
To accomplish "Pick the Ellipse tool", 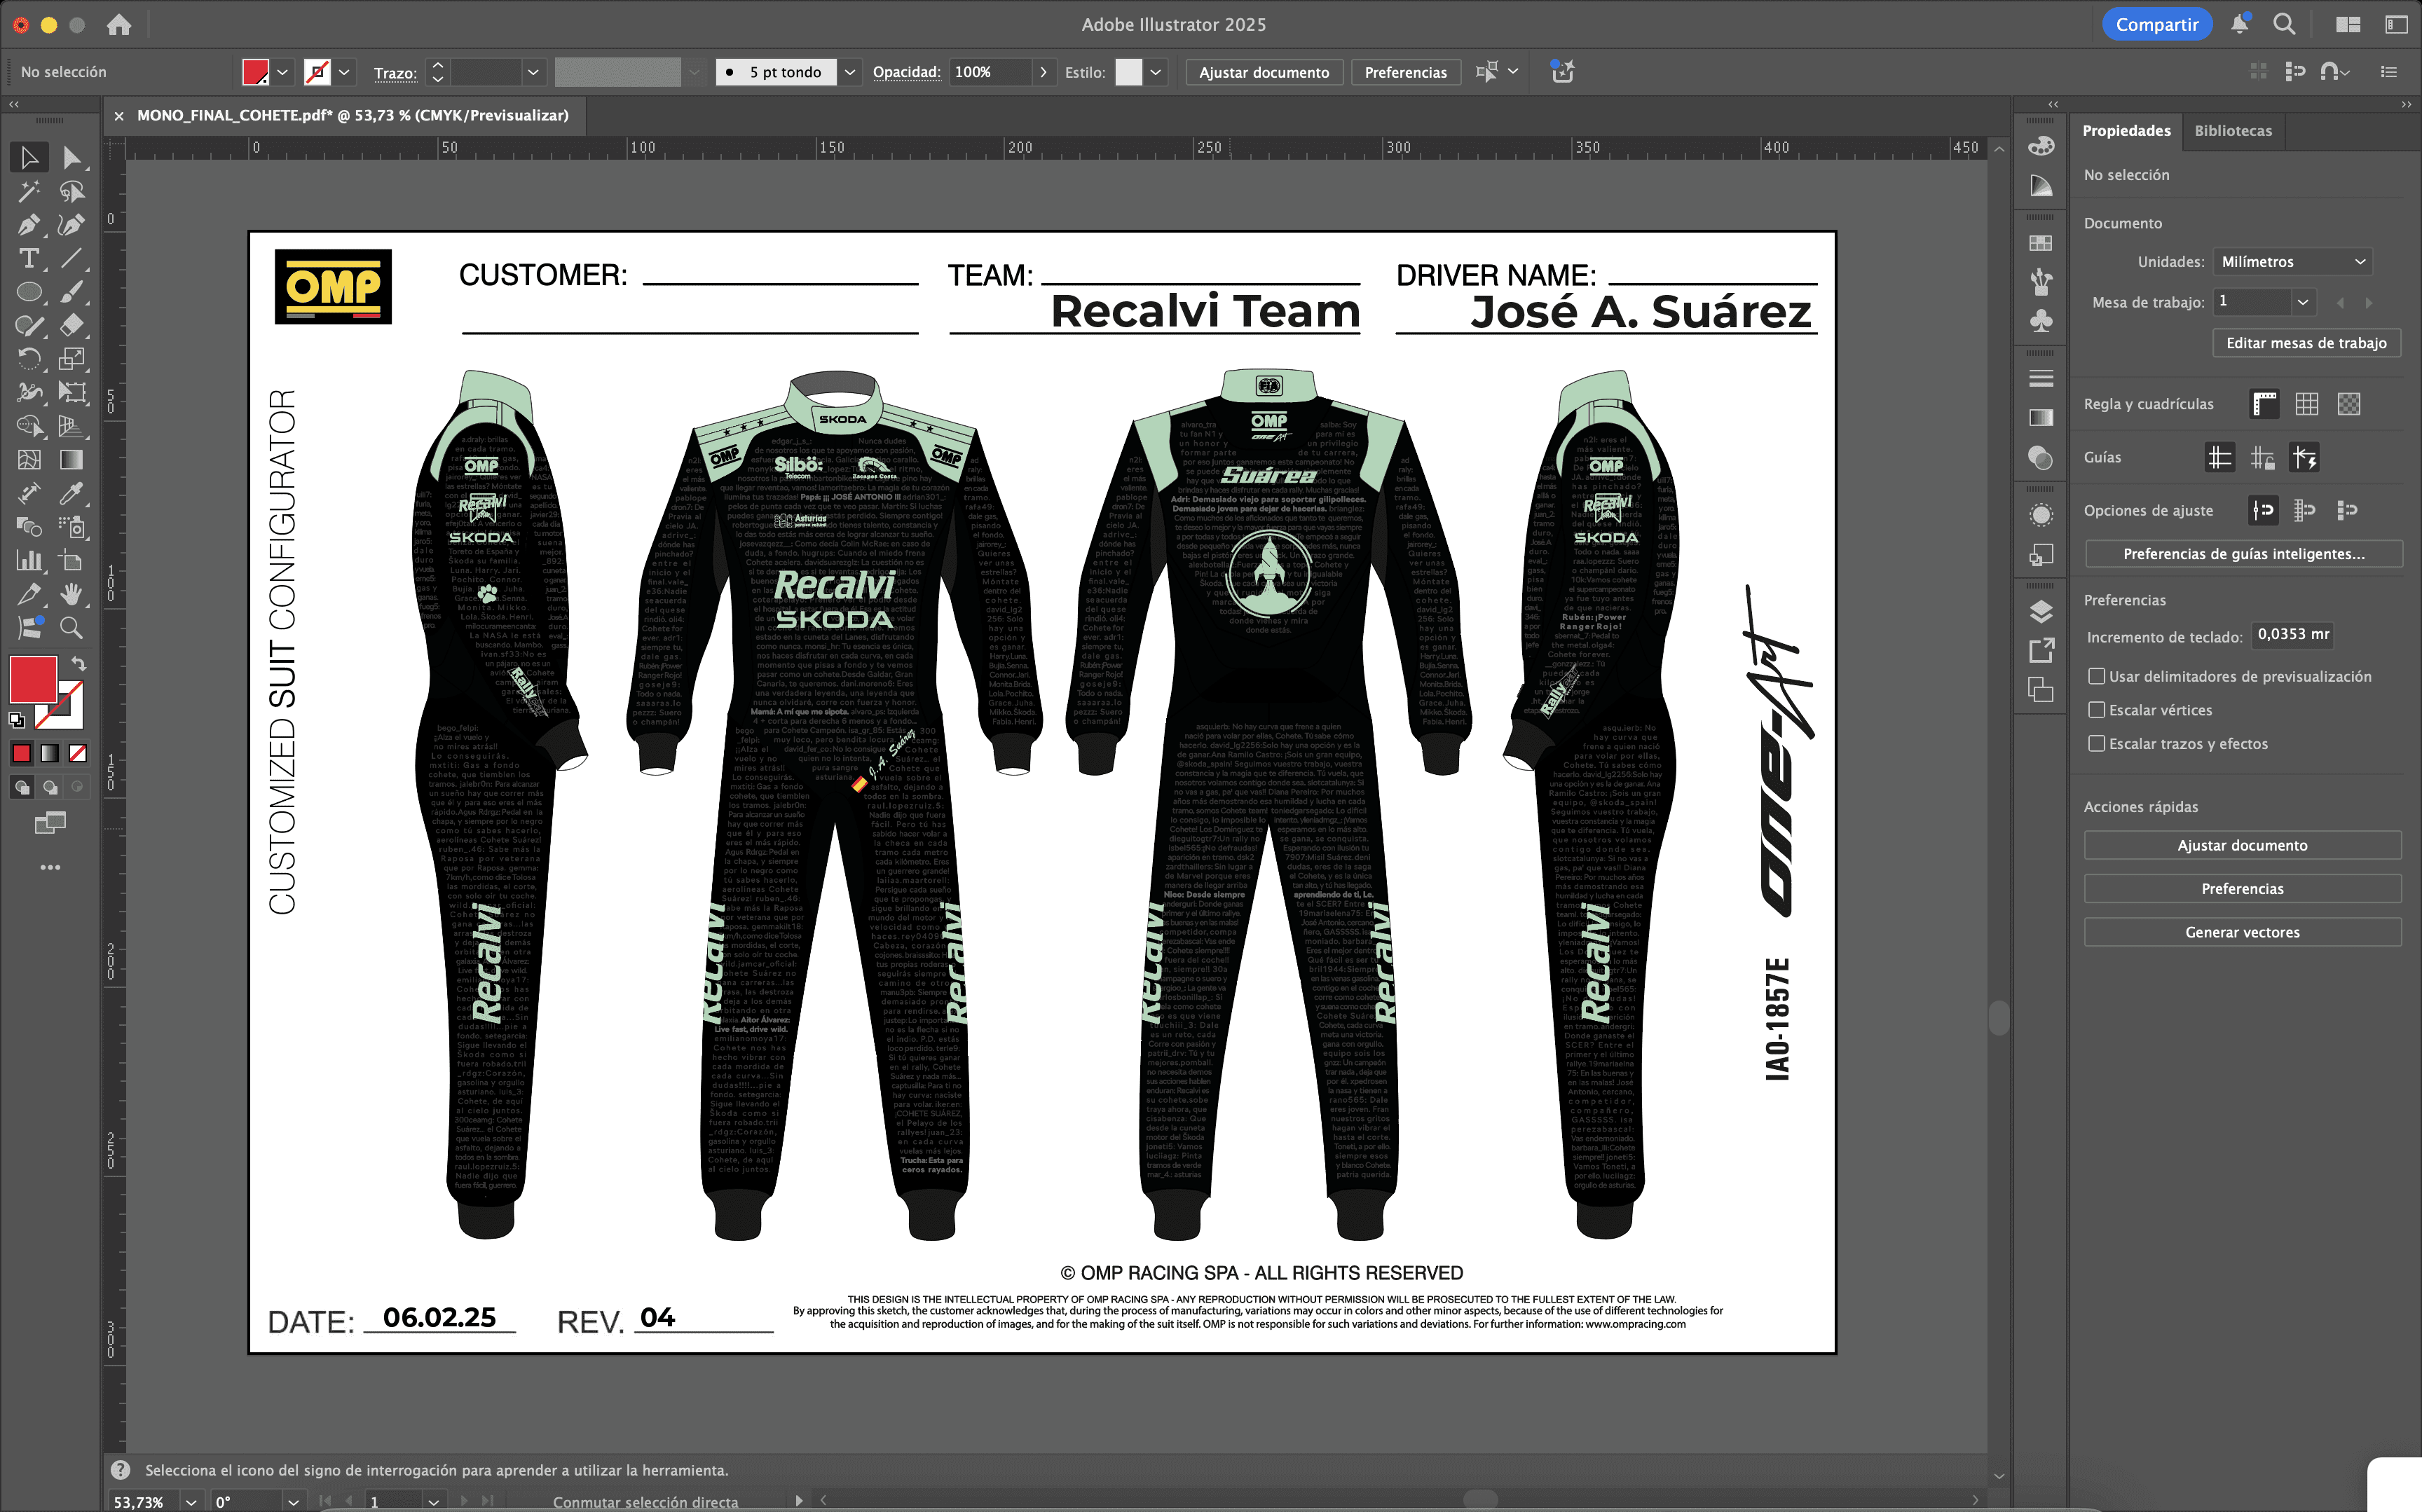I will 29,292.
